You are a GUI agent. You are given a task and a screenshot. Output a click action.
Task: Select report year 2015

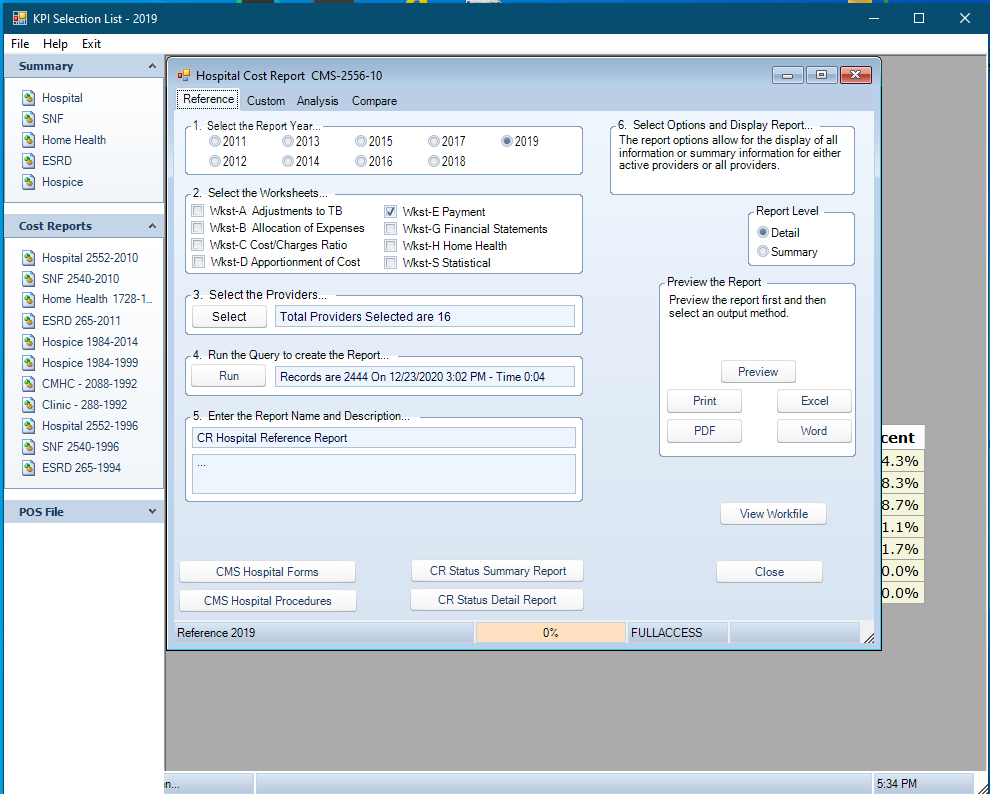coord(361,141)
